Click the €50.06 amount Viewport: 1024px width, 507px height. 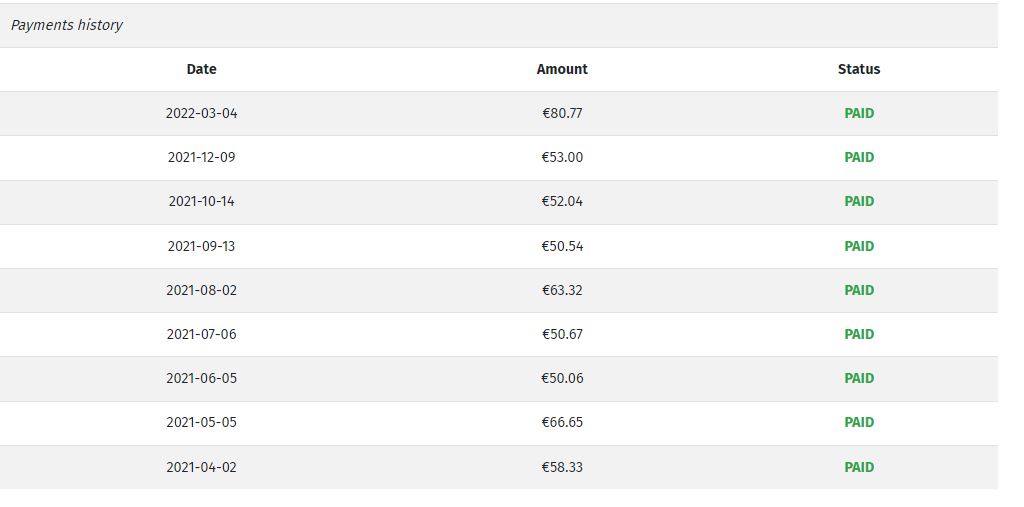(x=562, y=378)
